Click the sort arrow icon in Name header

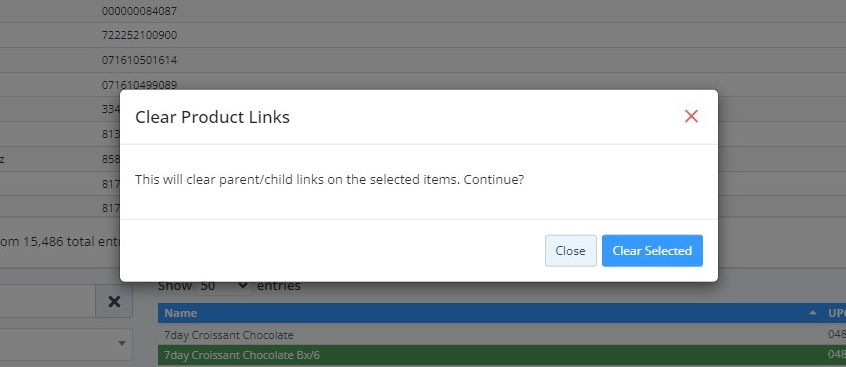[813, 313]
